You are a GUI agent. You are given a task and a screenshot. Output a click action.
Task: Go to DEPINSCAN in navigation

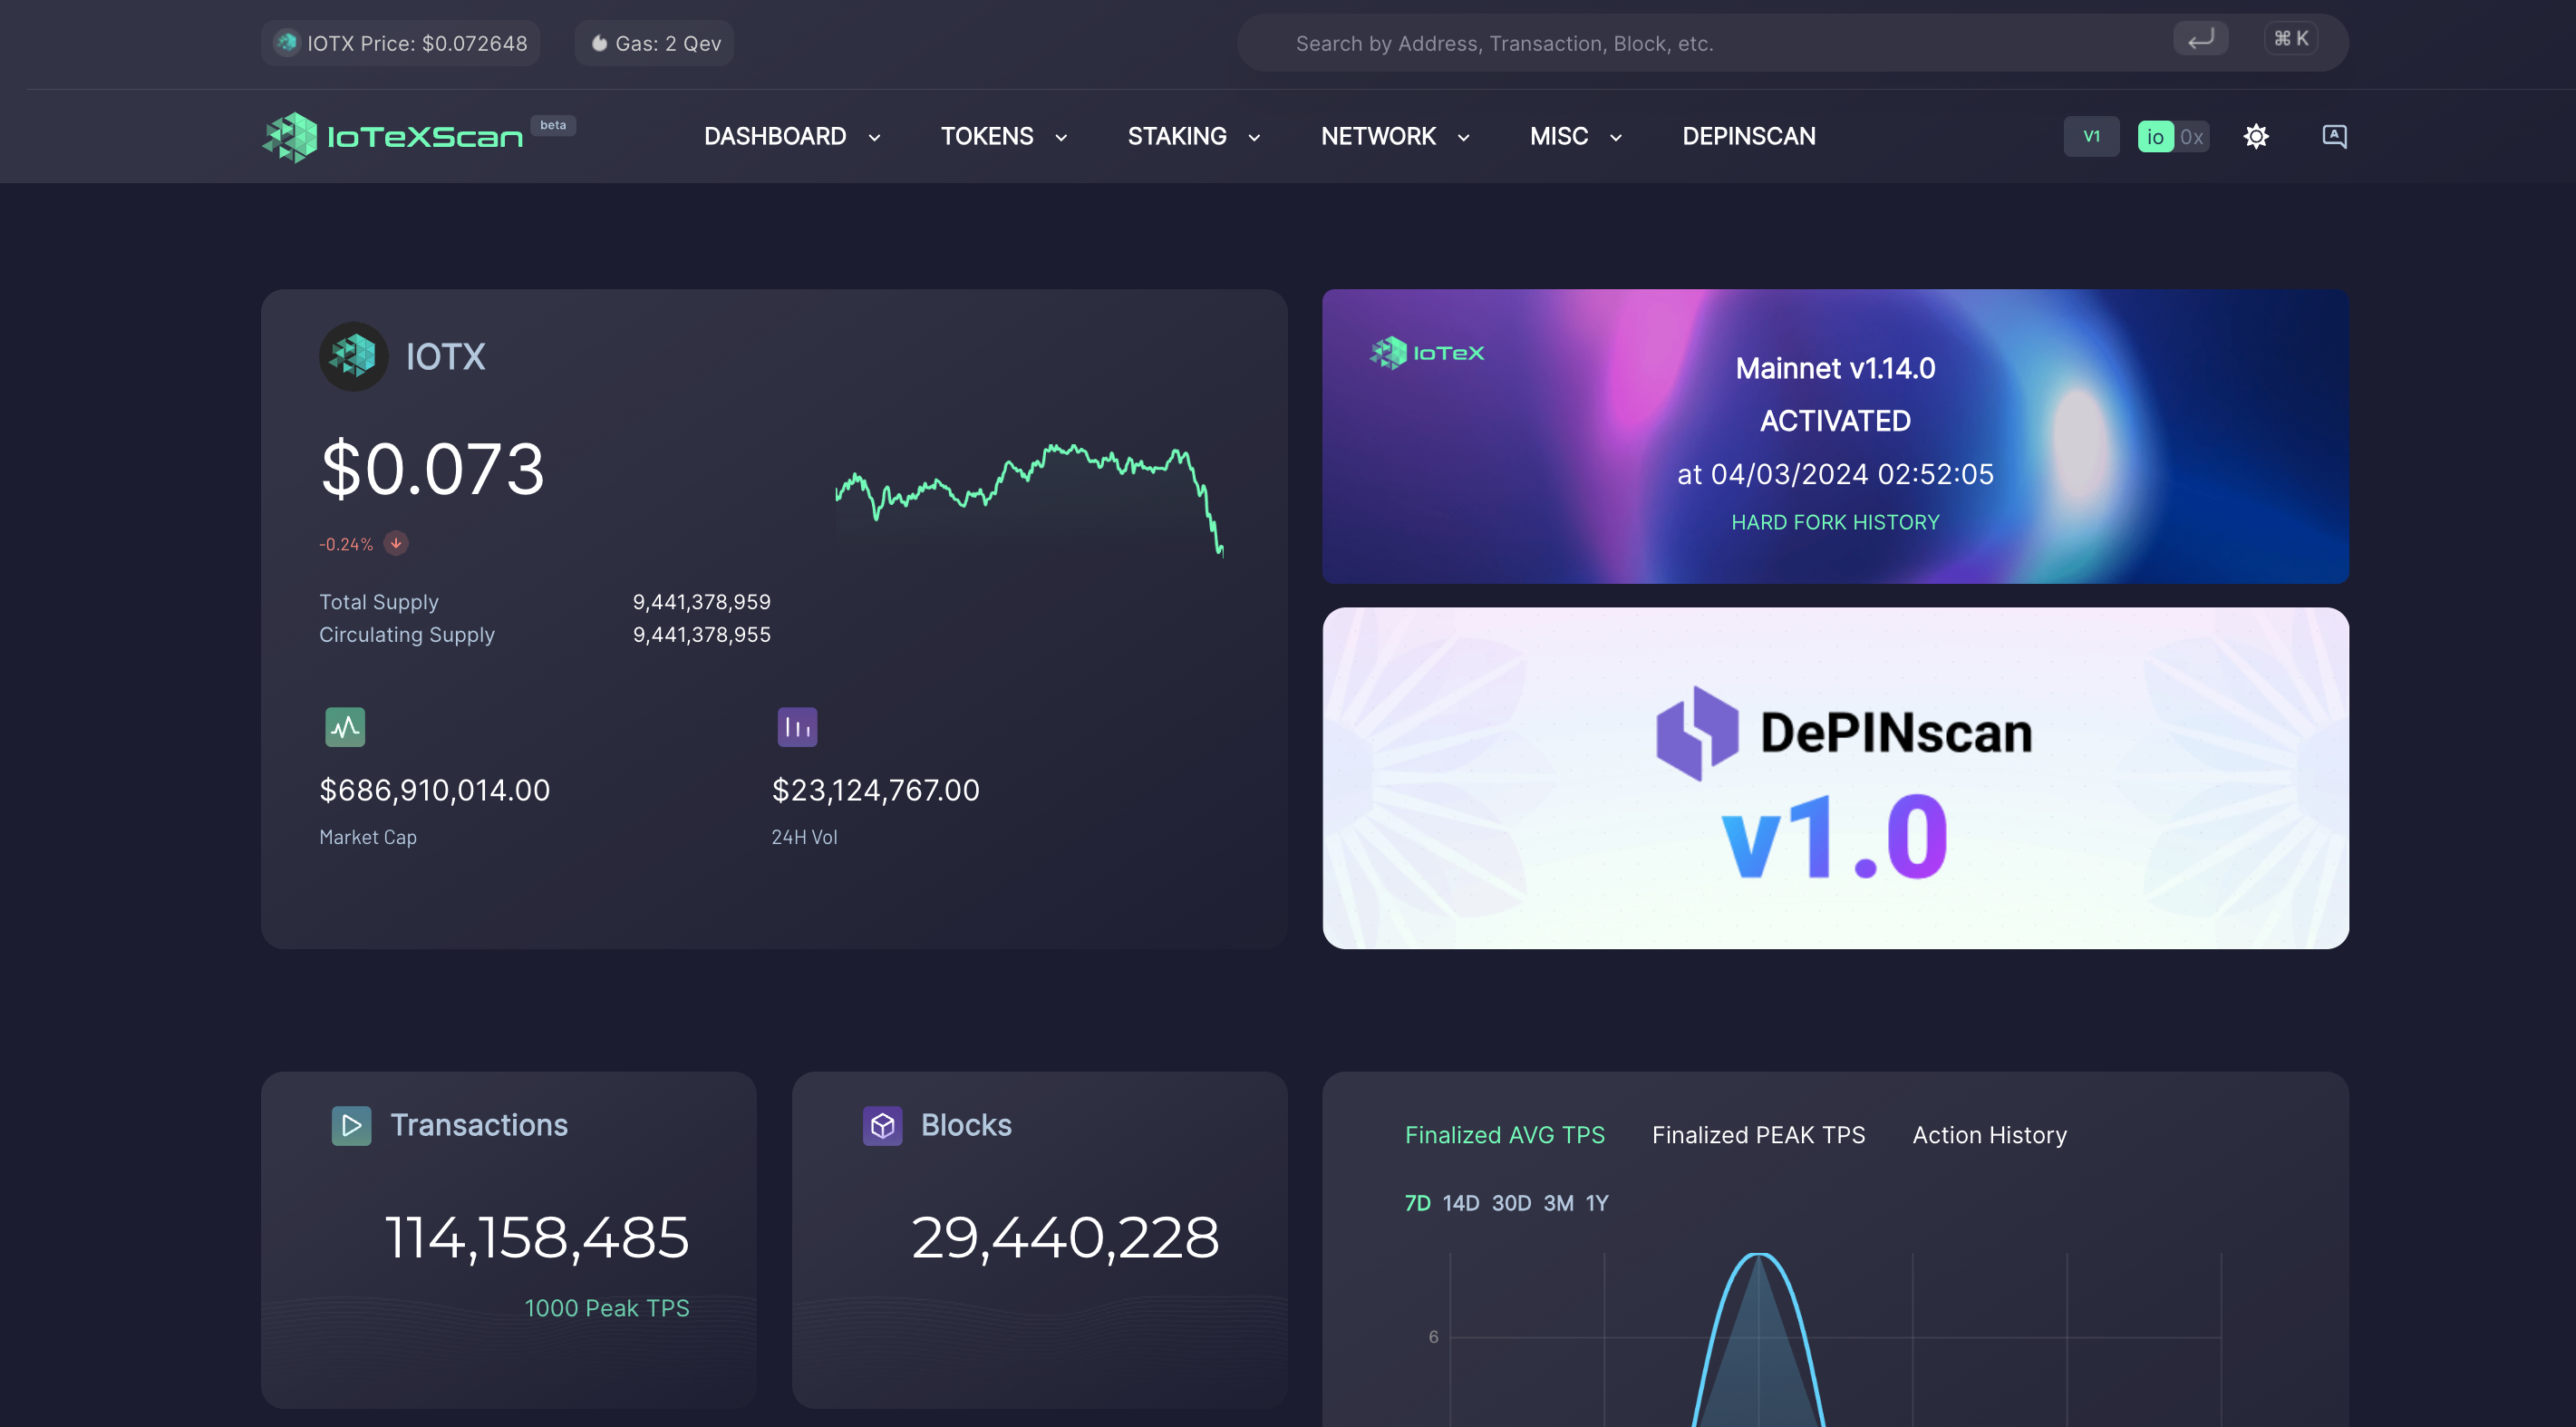click(1748, 137)
